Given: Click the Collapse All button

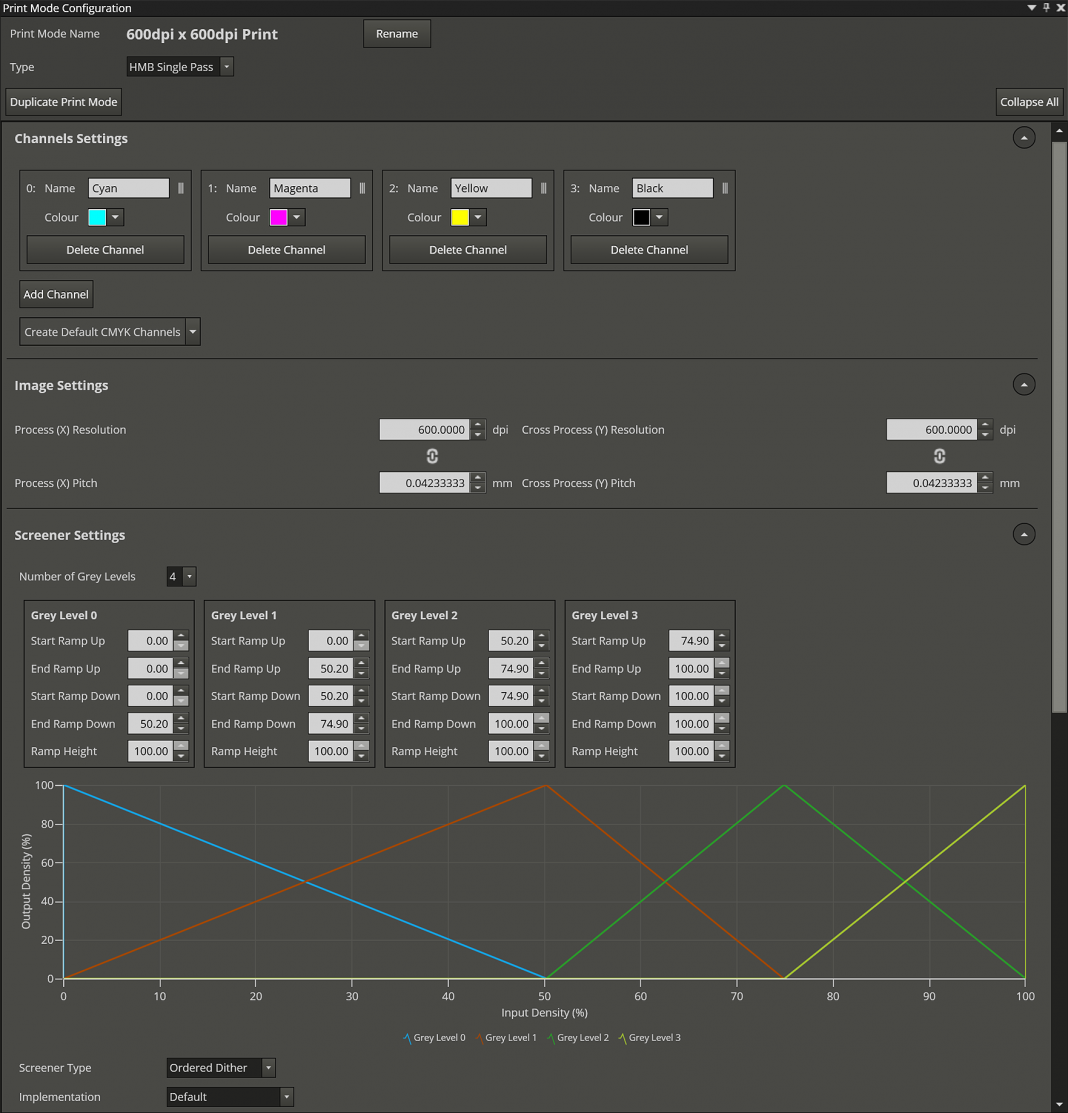Looking at the screenshot, I should [x=1029, y=101].
